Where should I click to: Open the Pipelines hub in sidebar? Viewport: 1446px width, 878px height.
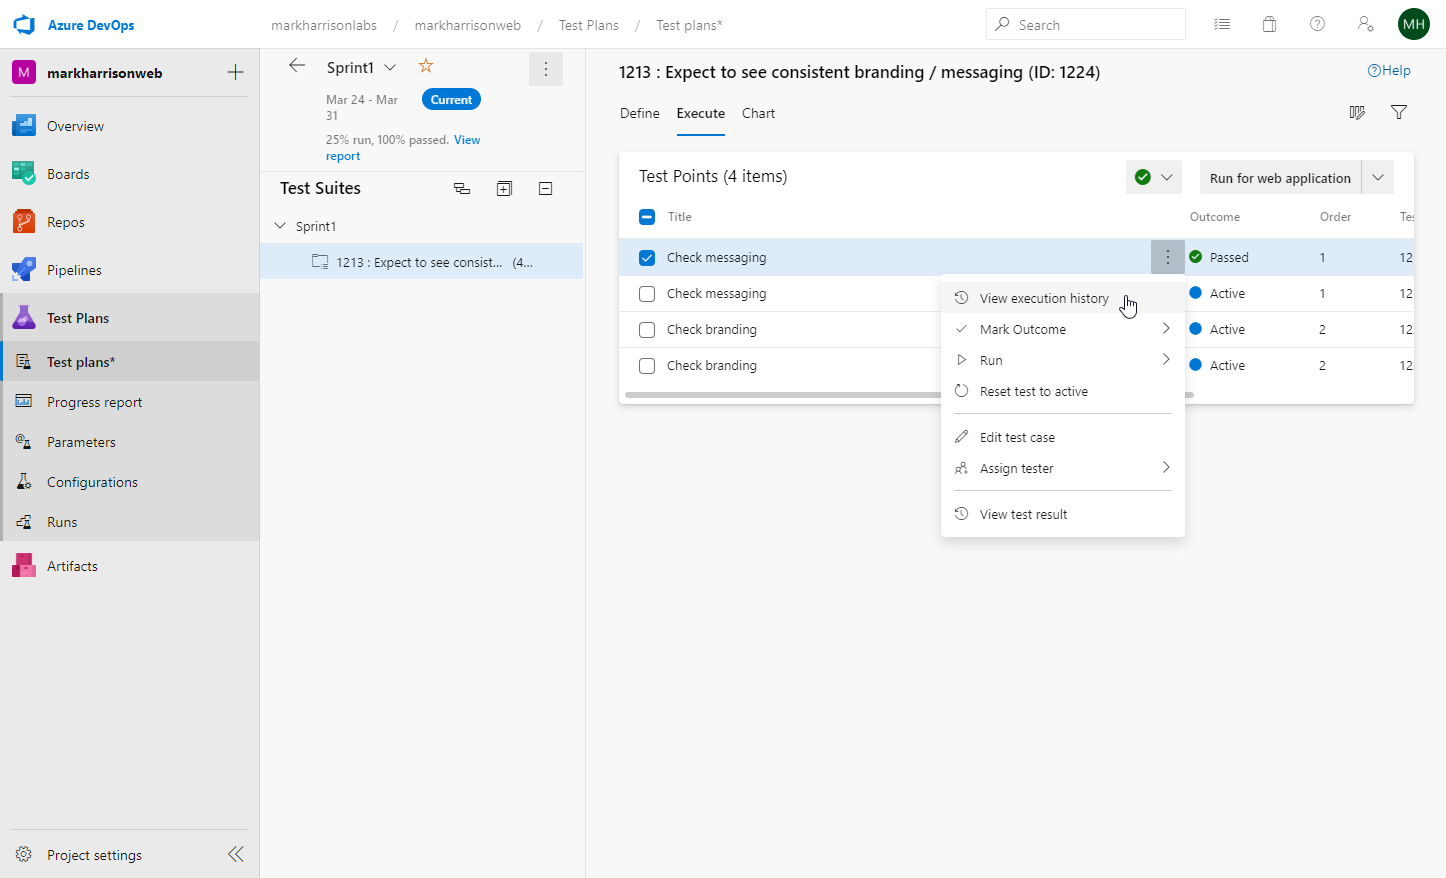(74, 270)
